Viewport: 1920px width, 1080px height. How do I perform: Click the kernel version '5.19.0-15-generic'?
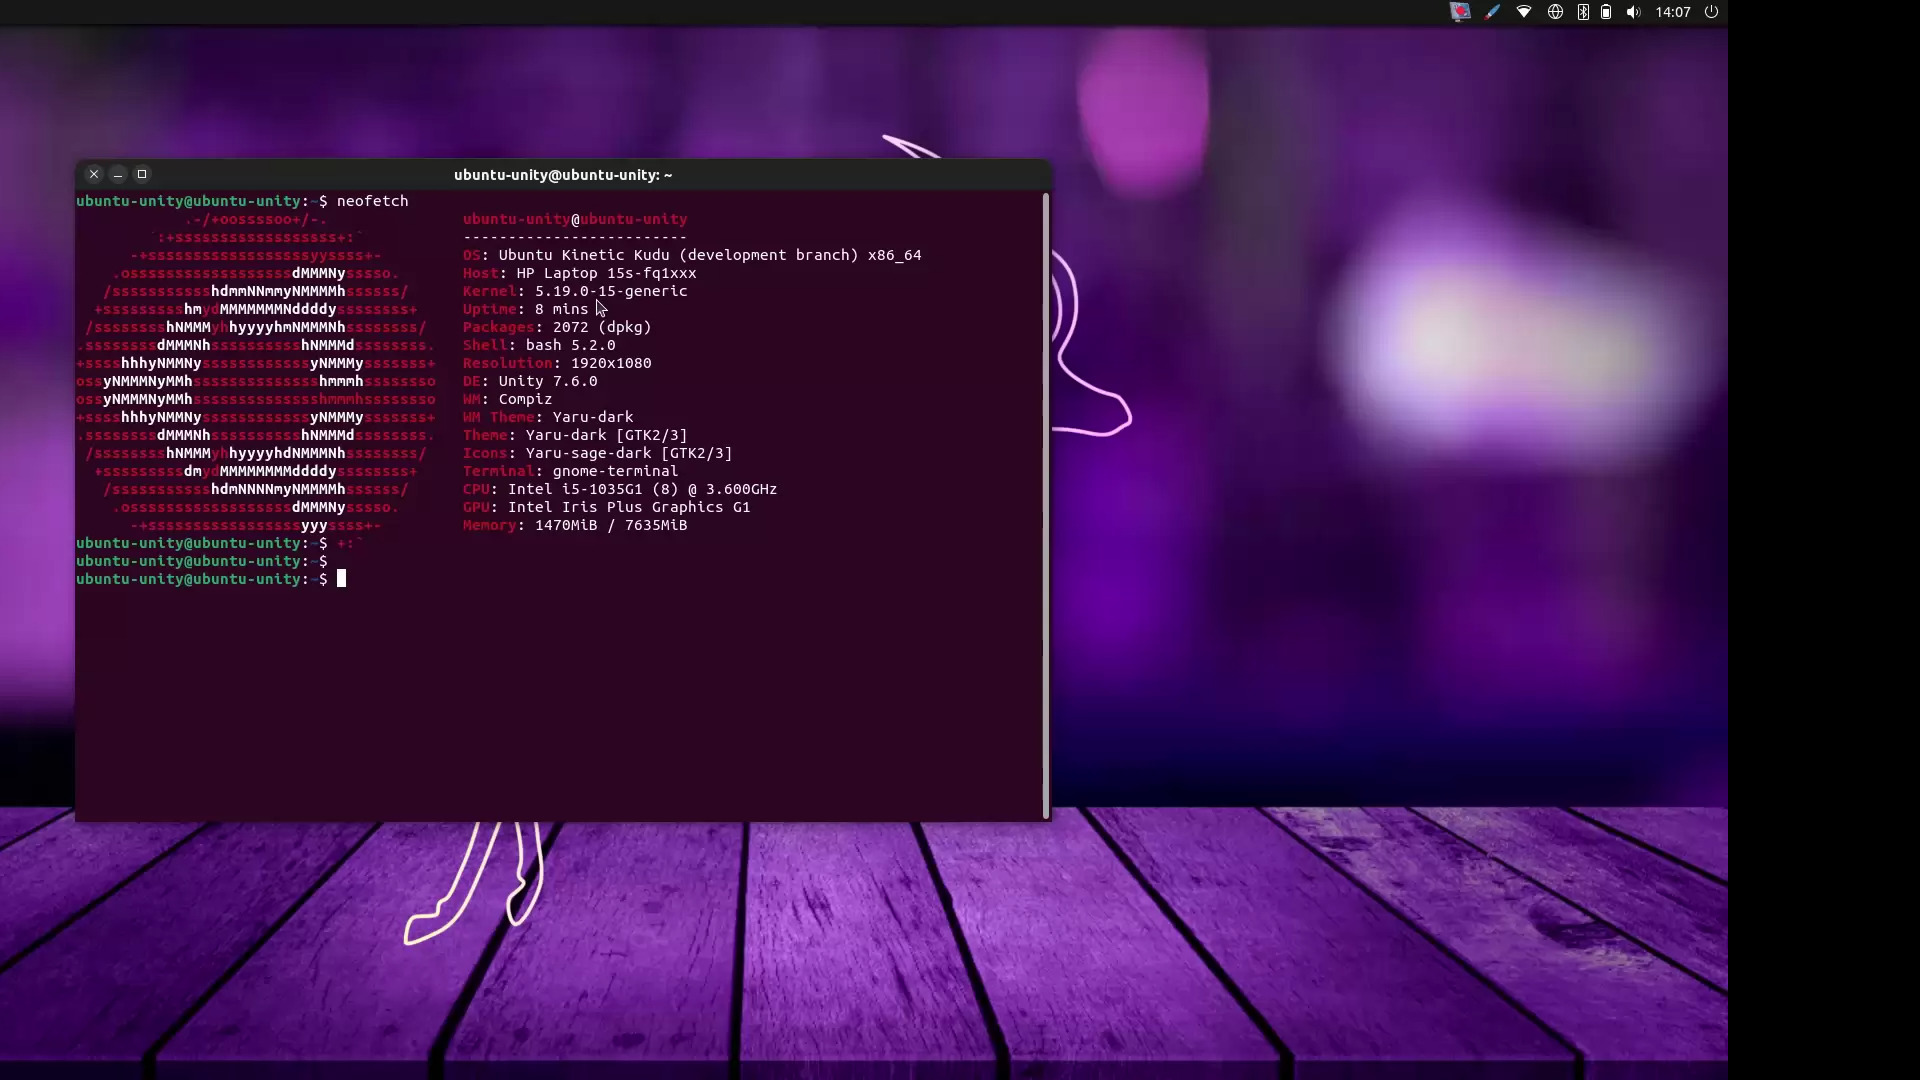(611, 291)
